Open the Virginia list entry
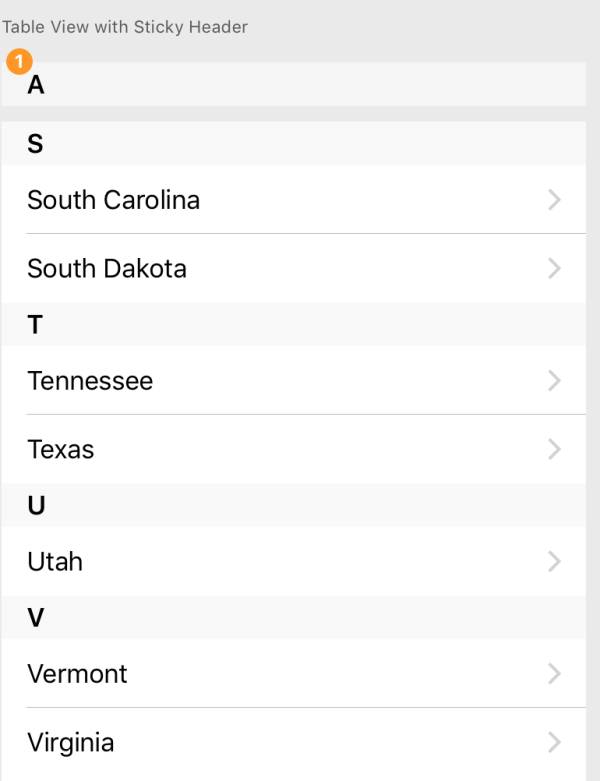 (293, 742)
